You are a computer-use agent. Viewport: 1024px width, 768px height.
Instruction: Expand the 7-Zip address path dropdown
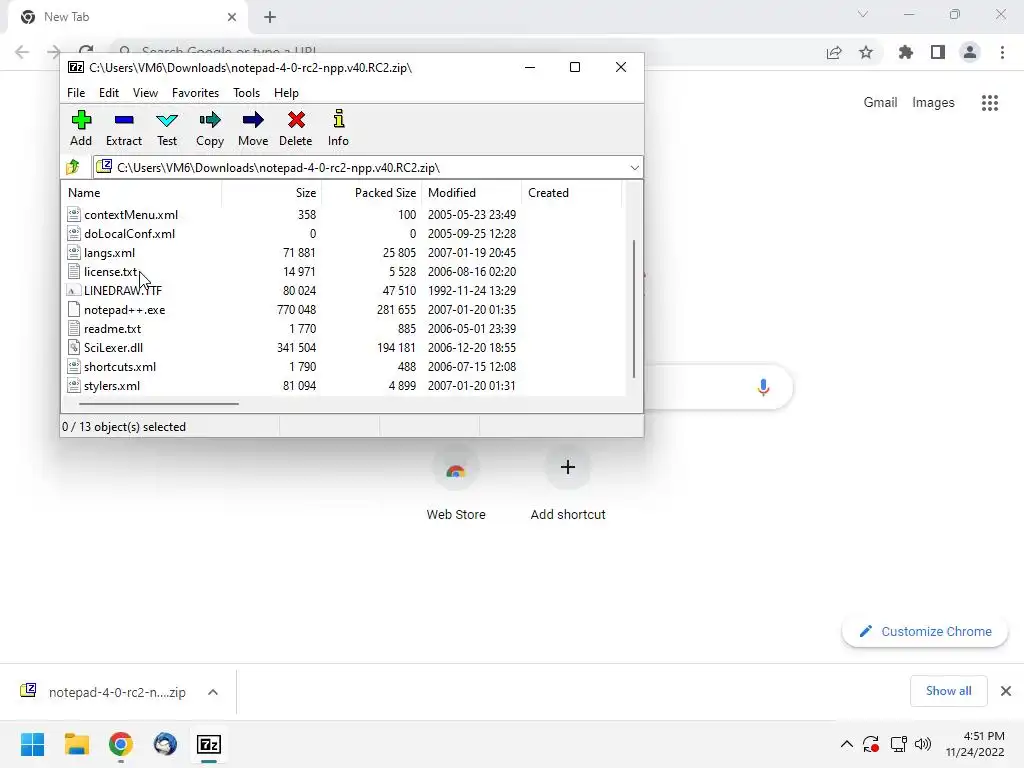(634, 168)
